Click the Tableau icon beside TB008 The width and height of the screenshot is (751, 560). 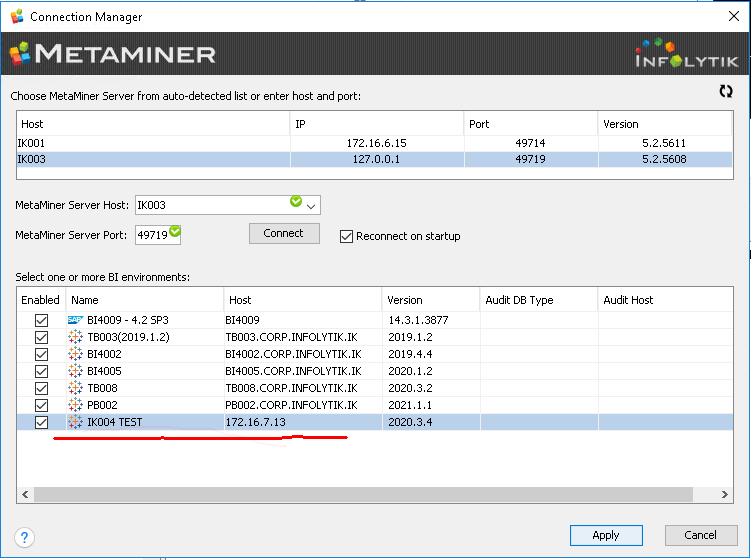(x=75, y=388)
